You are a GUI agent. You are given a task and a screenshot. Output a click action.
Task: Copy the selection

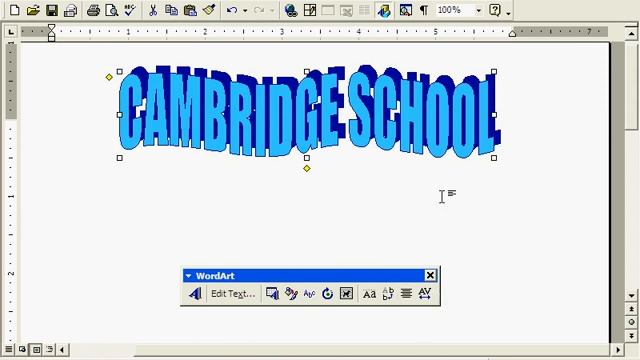(171, 10)
